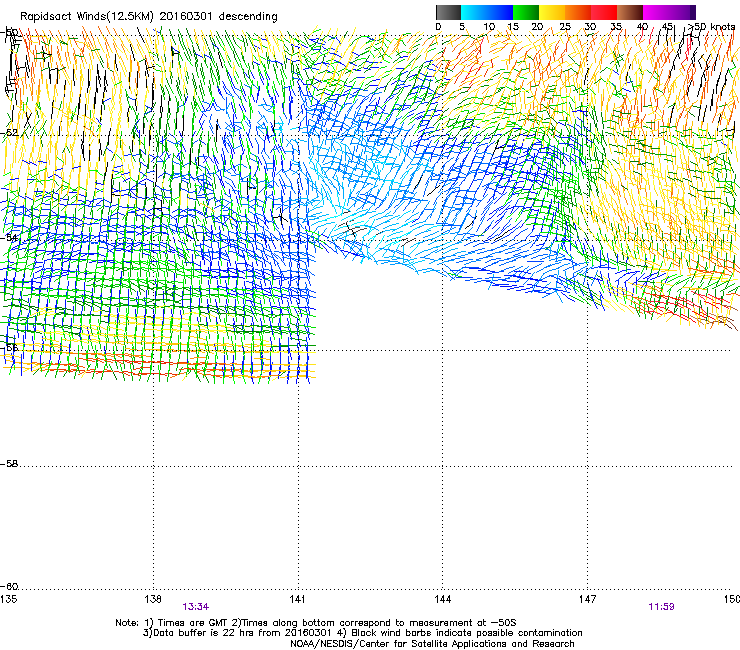Viewport: 740px width, 650px height.
Task: Click the 'Data buffer is 22 hrs' note
Action: click(363, 633)
